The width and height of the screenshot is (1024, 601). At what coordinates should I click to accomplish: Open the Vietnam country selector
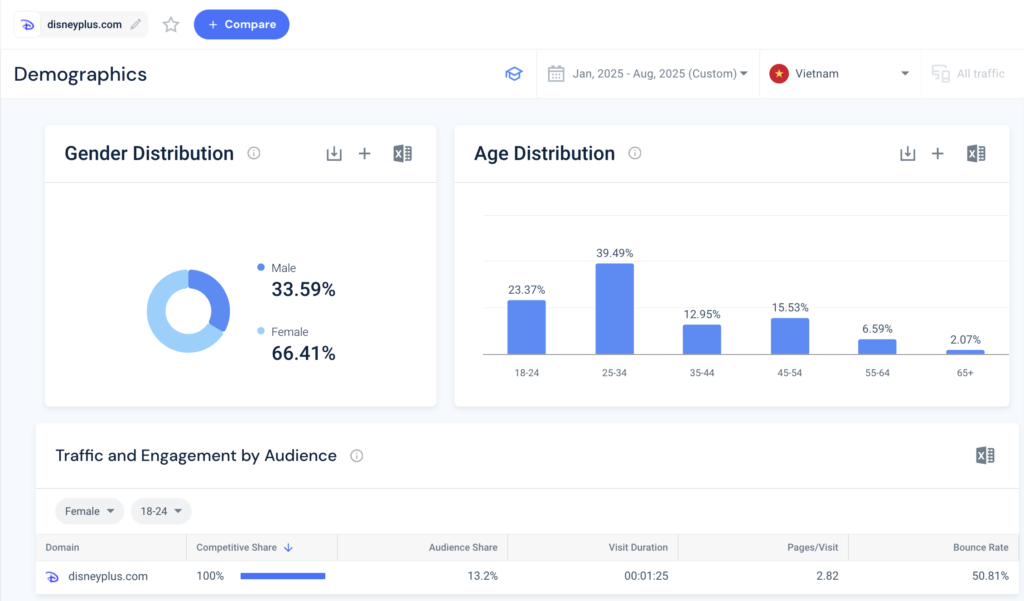tap(840, 74)
